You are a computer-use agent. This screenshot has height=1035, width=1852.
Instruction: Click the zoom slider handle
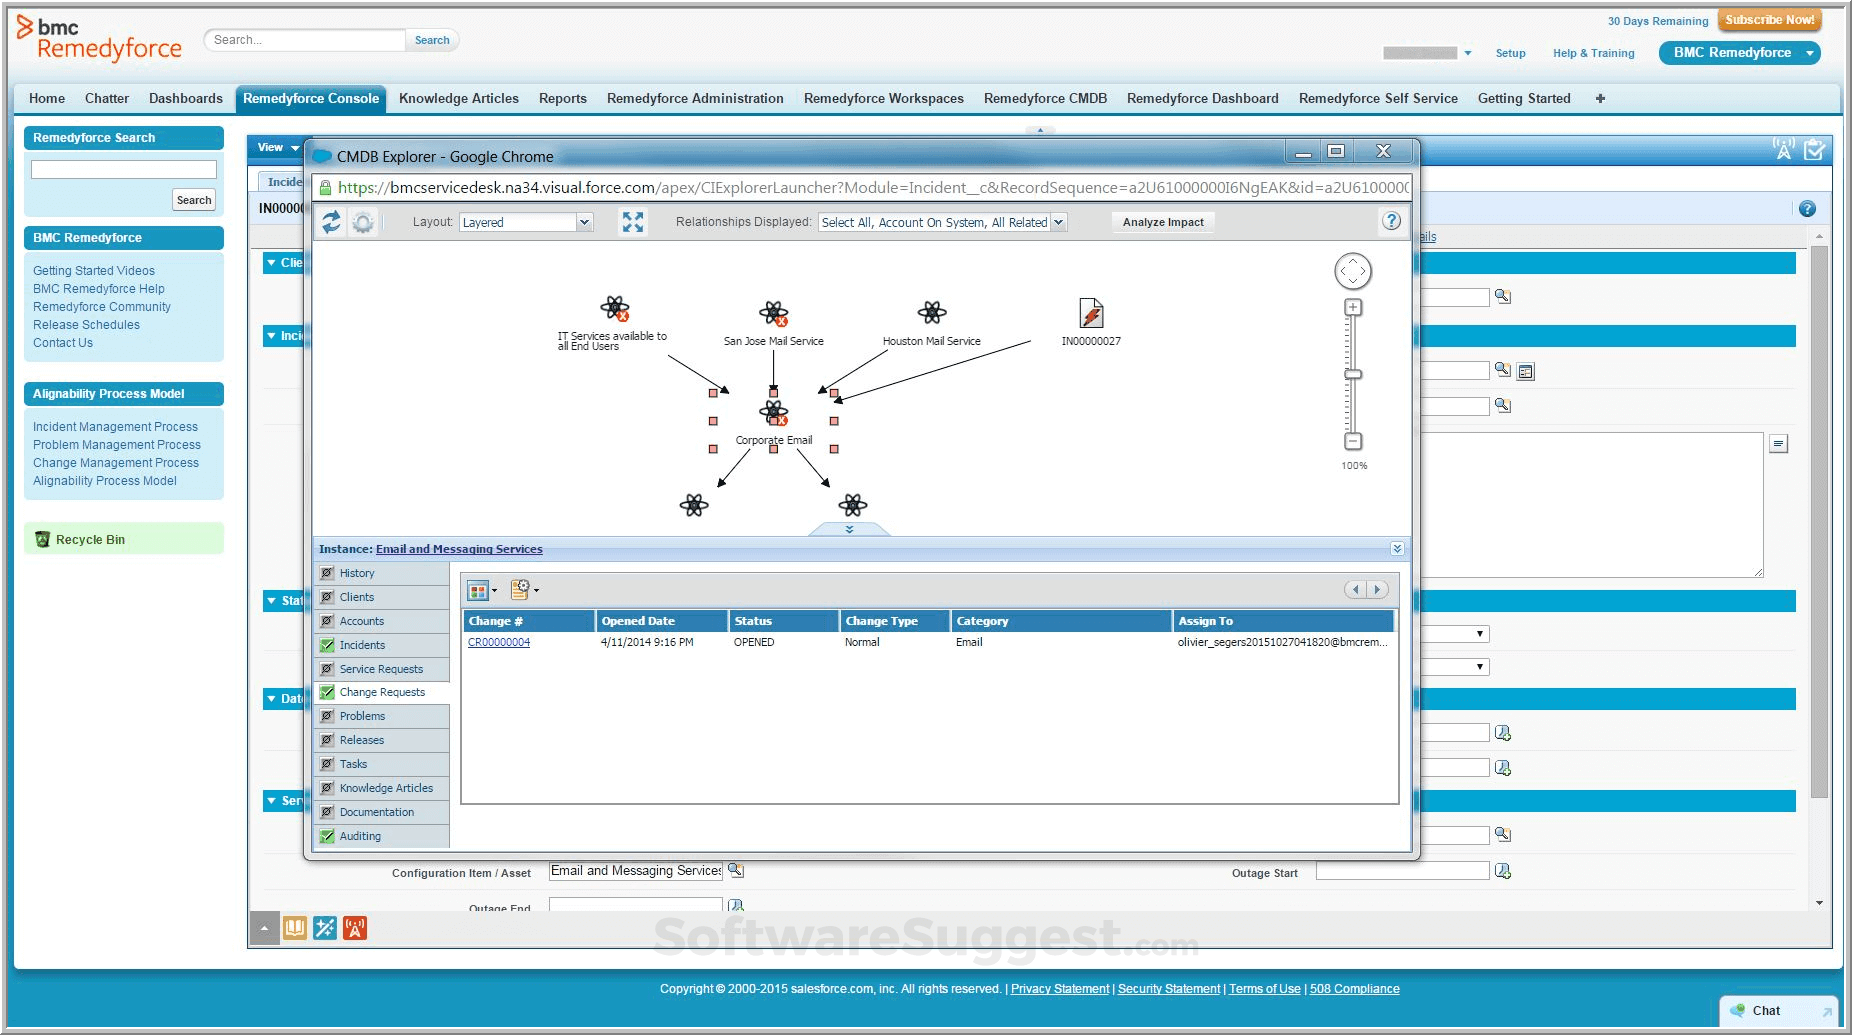(x=1353, y=374)
